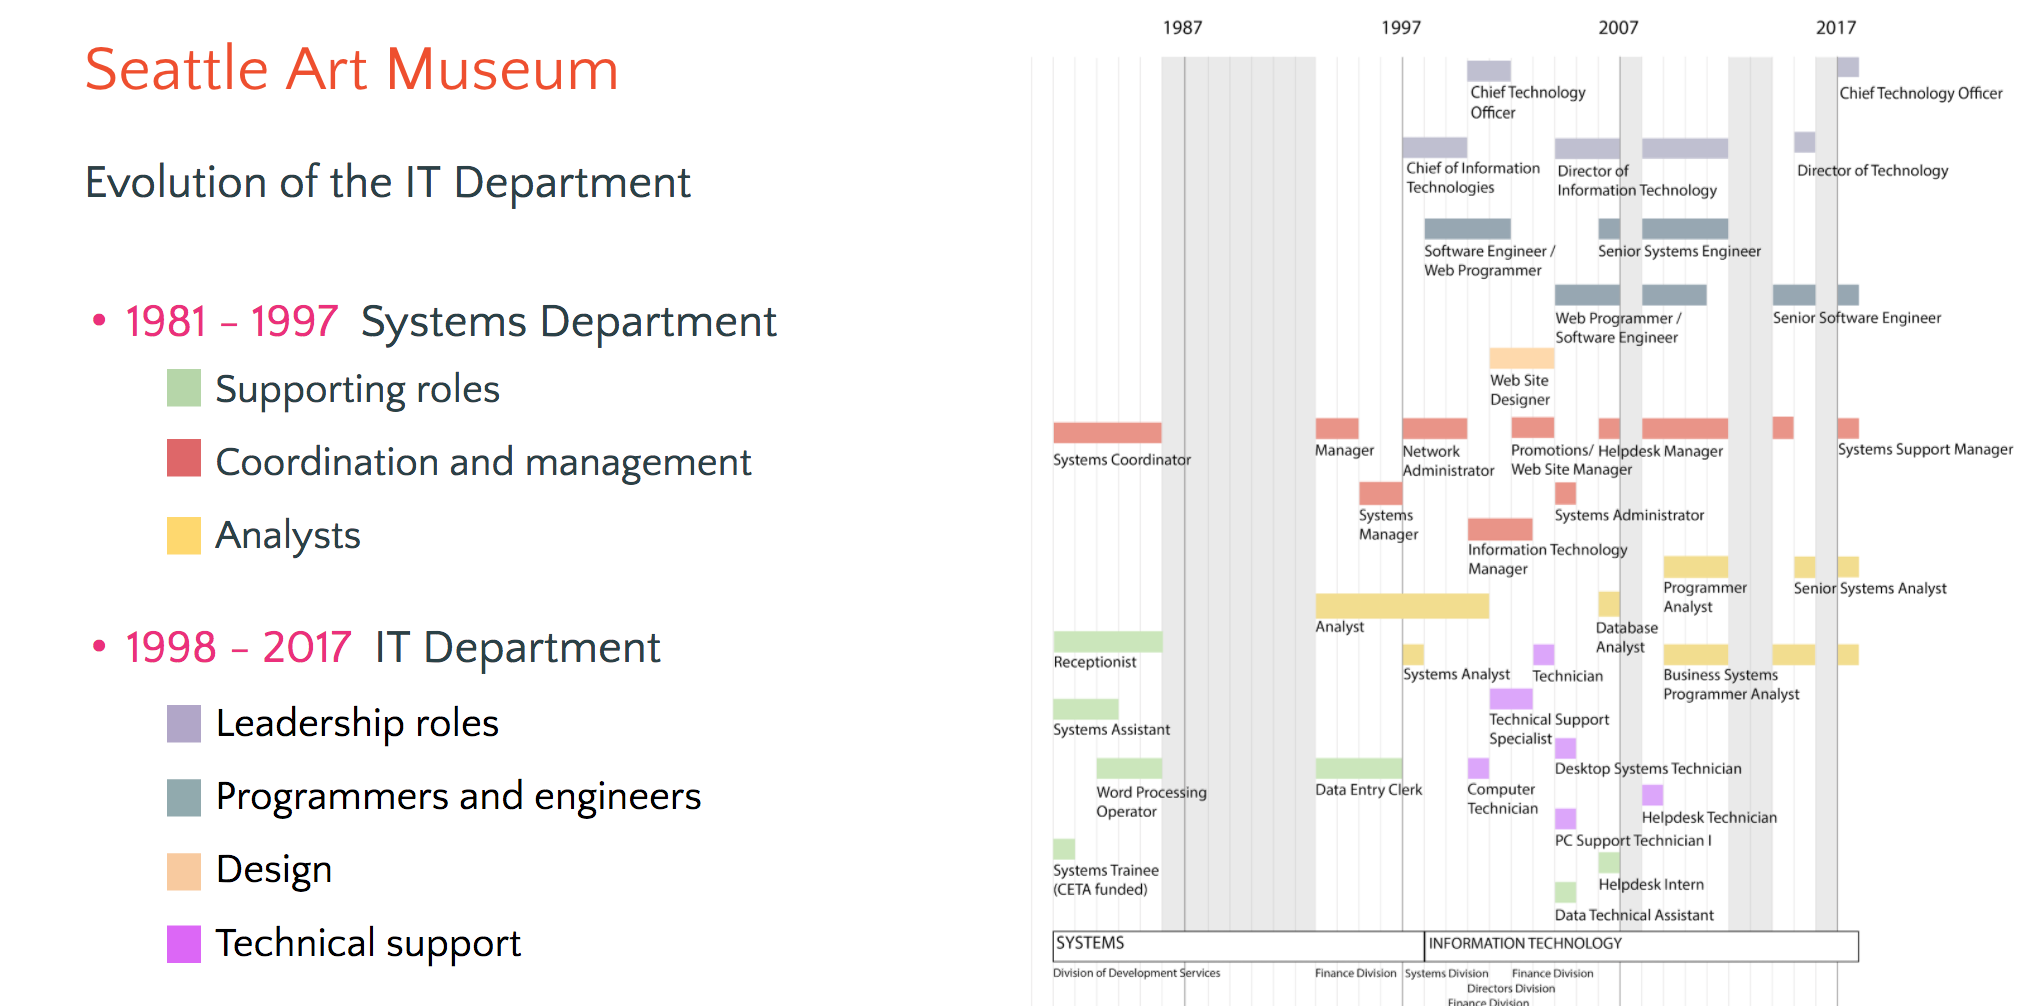
Task: Click the 2017 year marker
Action: tap(1836, 28)
